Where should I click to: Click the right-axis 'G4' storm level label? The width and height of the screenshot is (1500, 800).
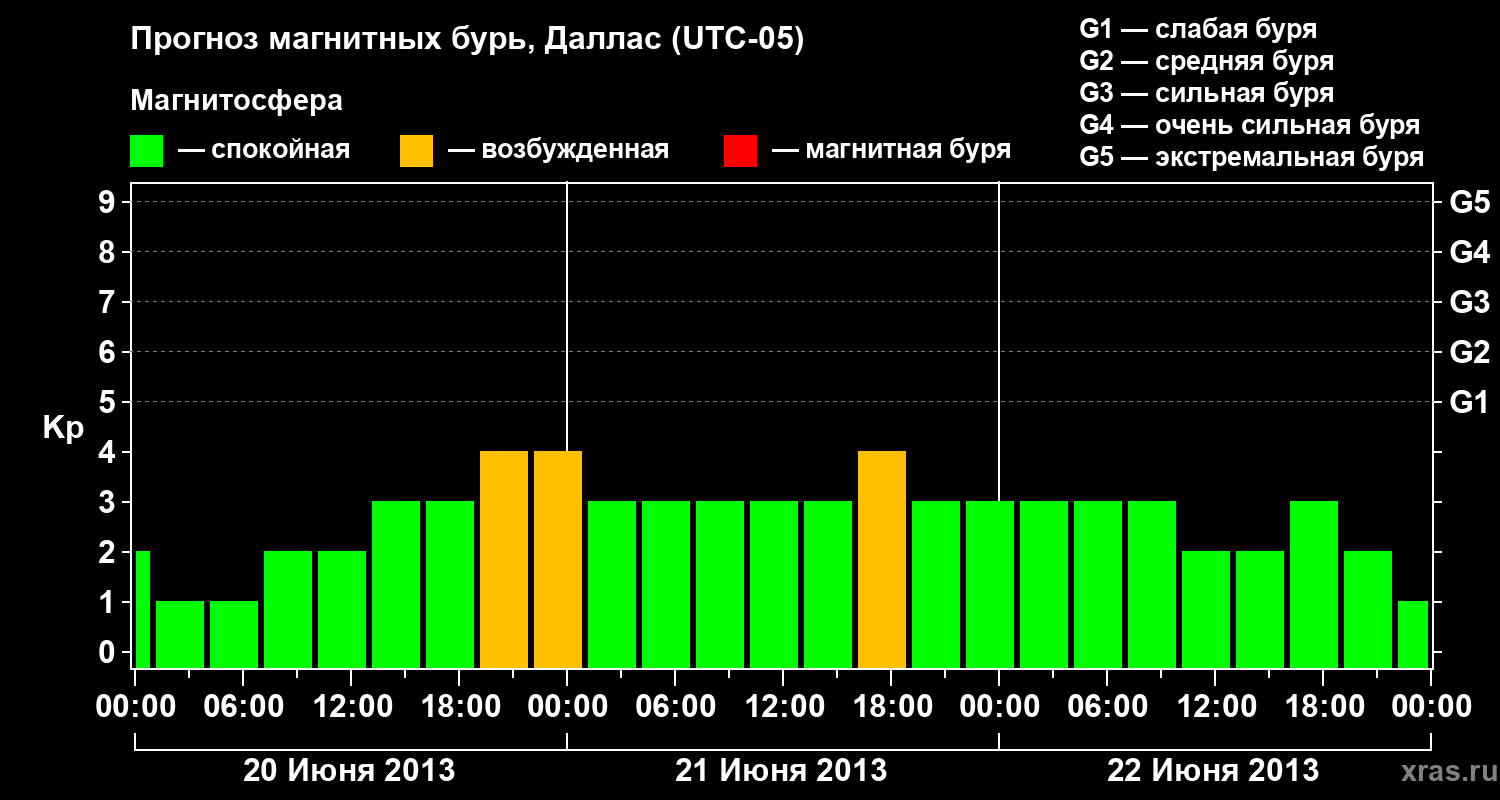click(1470, 252)
